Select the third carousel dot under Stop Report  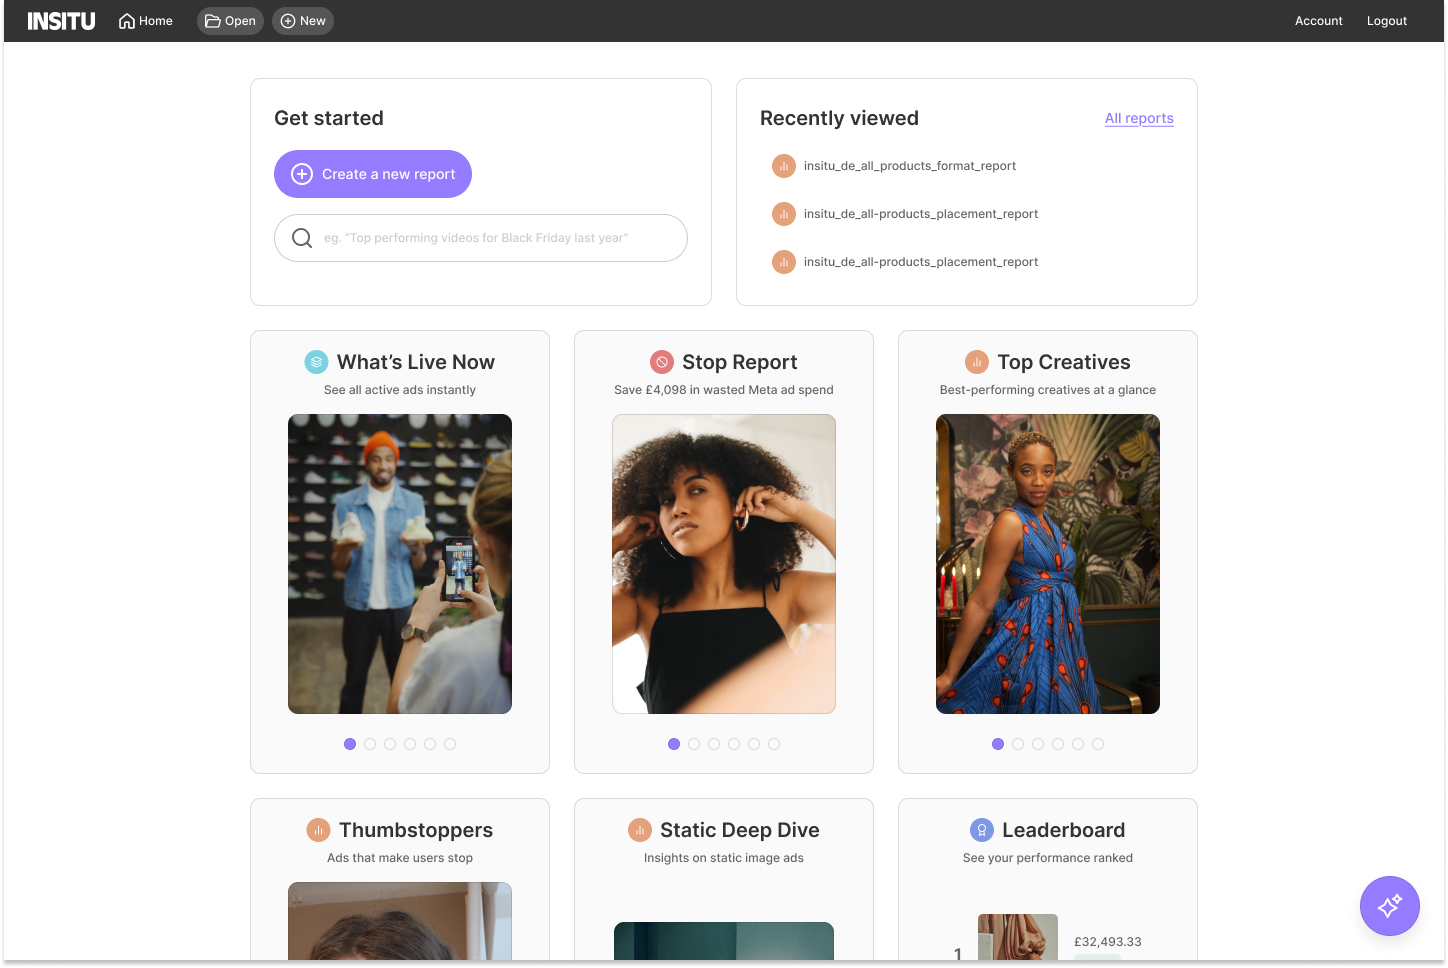pos(714,744)
